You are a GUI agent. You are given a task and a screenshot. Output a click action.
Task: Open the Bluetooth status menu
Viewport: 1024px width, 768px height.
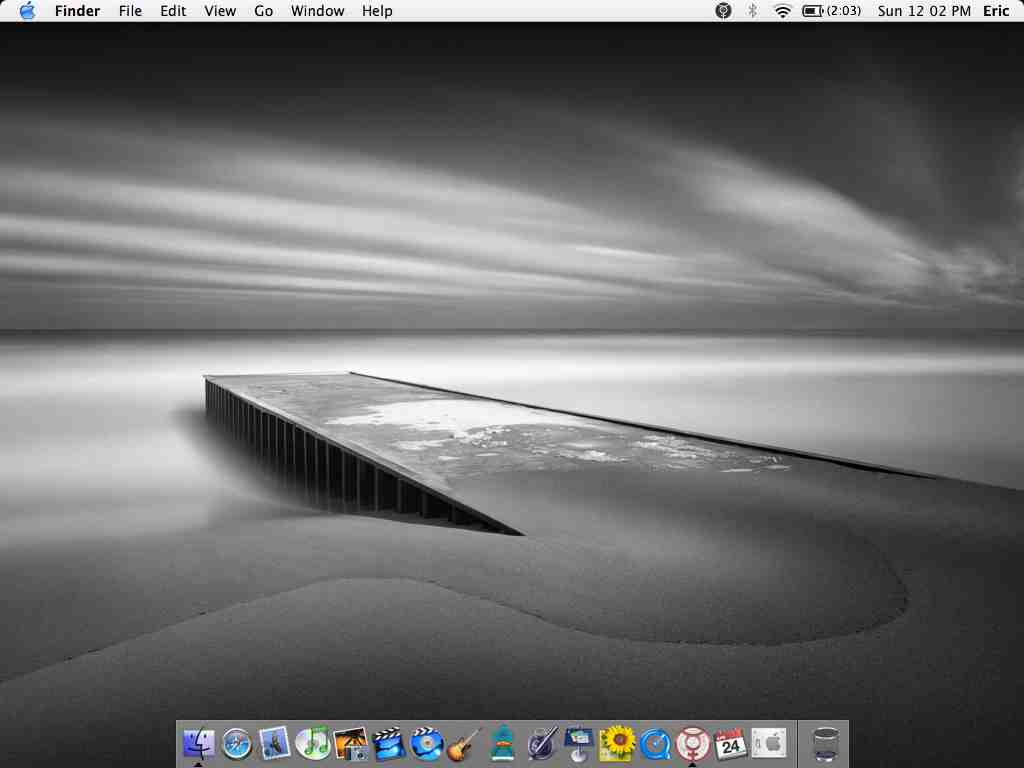pyautogui.click(x=752, y=11)
